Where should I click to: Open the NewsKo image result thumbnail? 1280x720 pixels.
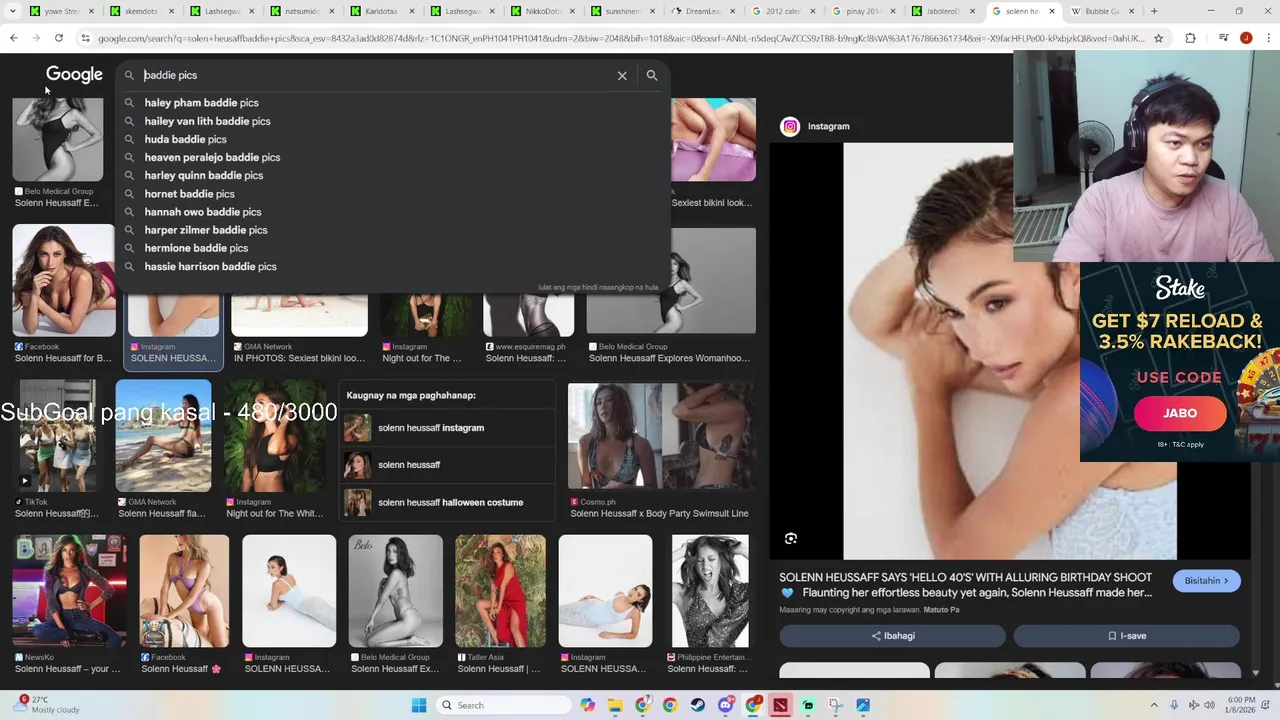pos(69,591)
